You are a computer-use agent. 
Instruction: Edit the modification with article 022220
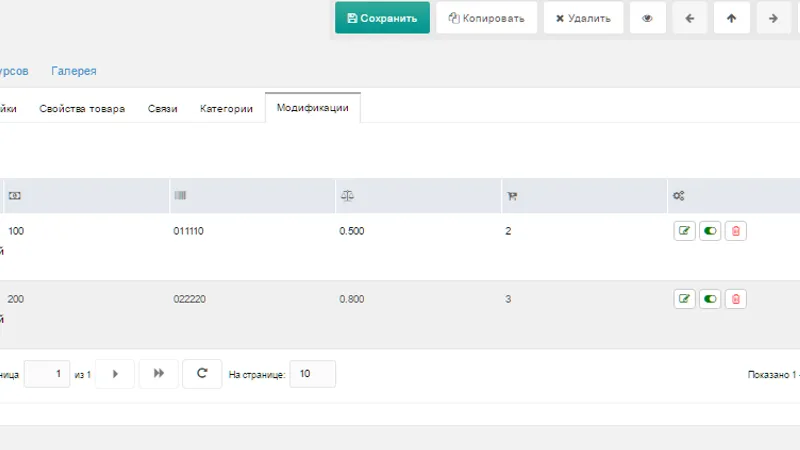click(x=684, y=299)
